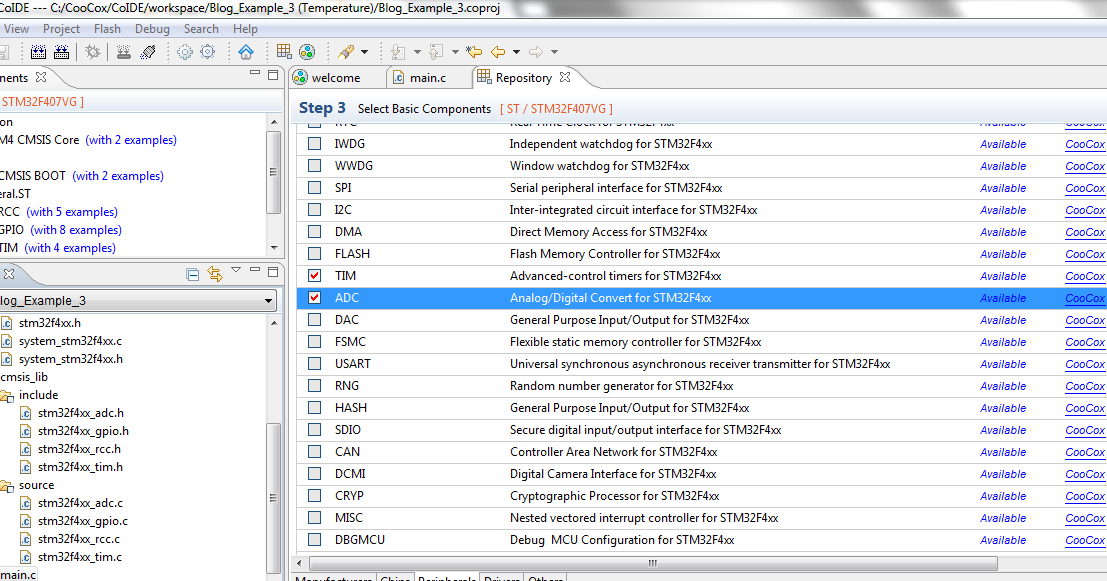1107x581 pixels.
Task: Click the Link with Editor icon in project panel
Action: click(214, 273)
